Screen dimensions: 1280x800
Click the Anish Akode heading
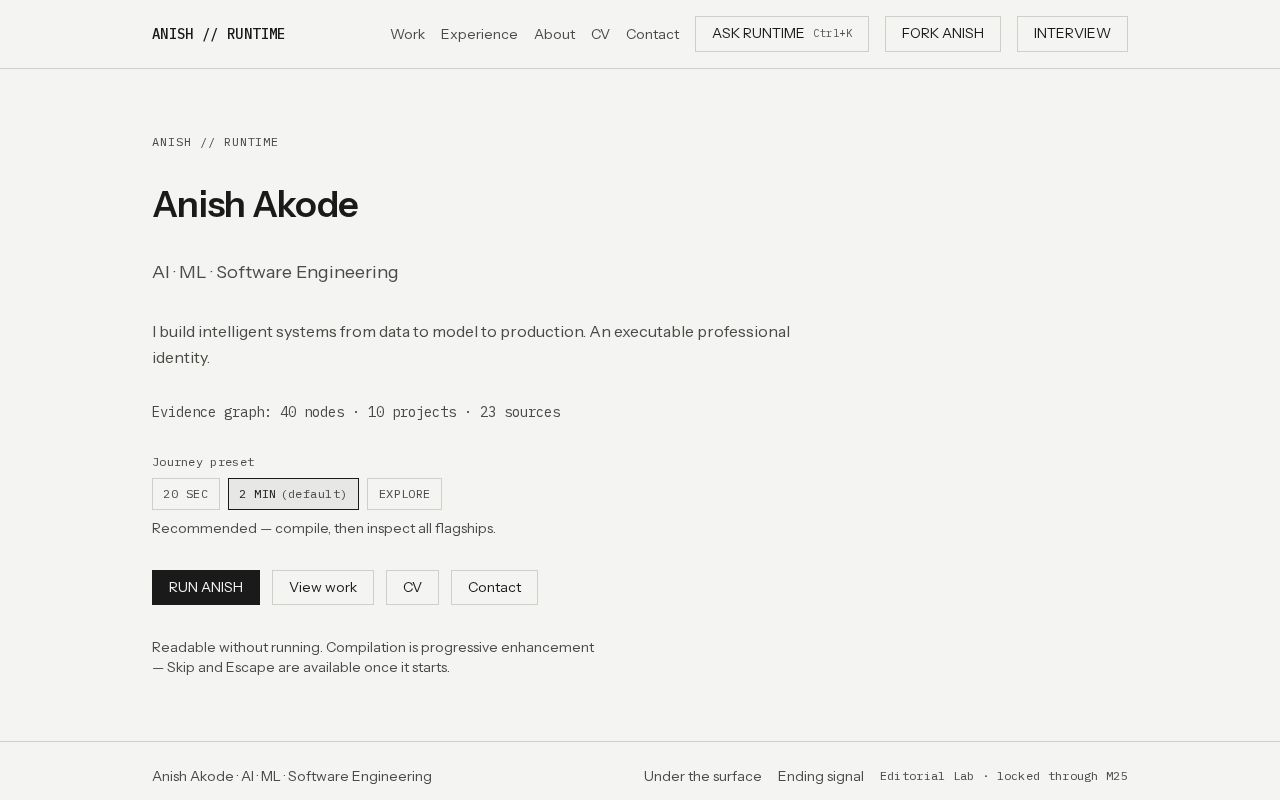coord(255,204)
